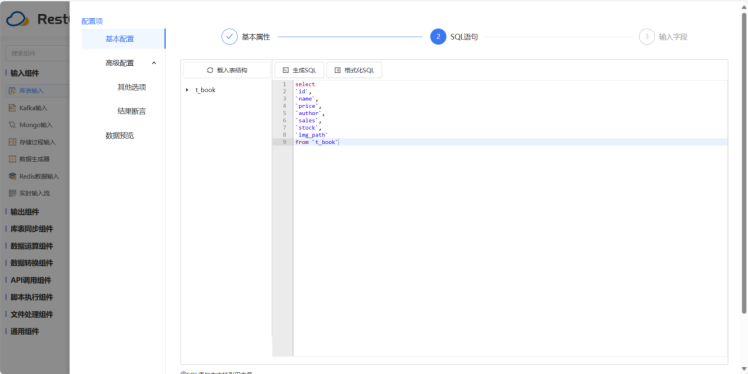Collapse the 高级配置 section chevron
The image size is (748, 374).
154,63
